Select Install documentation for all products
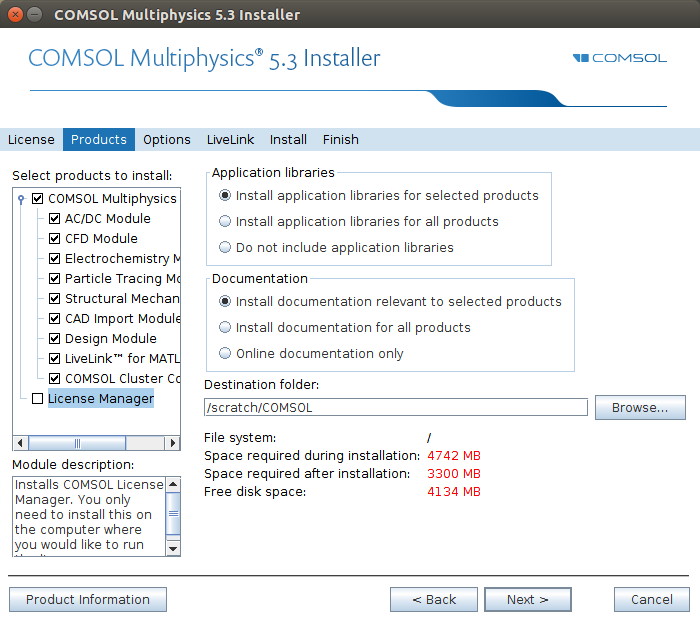Screen dimensions: 700x620 click(x=225, y=328)
